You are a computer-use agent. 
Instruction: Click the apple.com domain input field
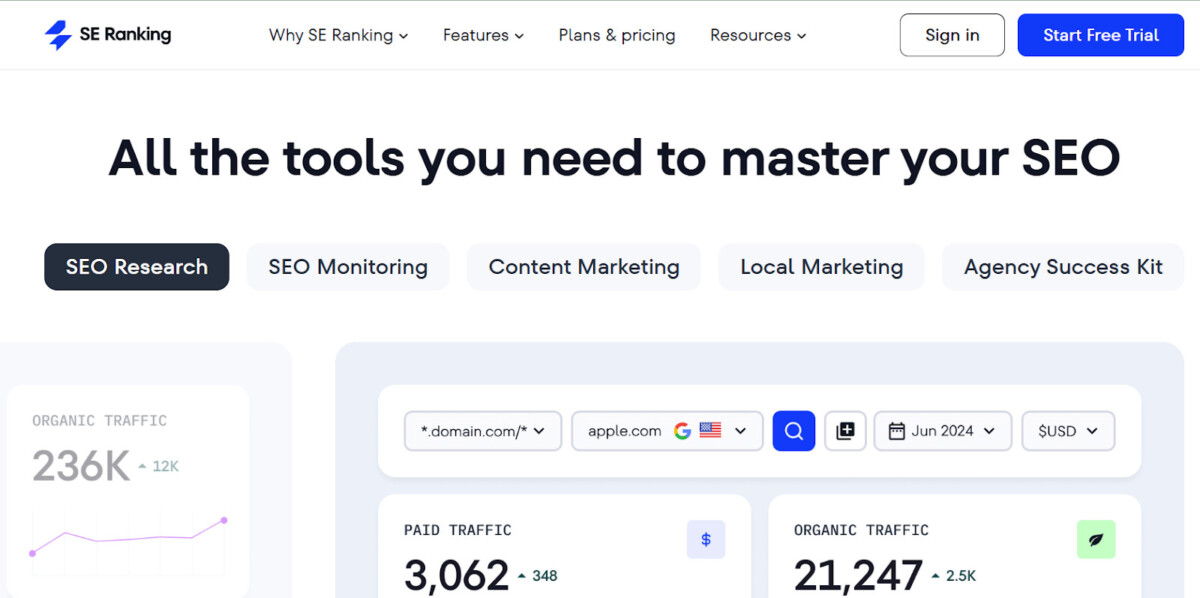625,431
